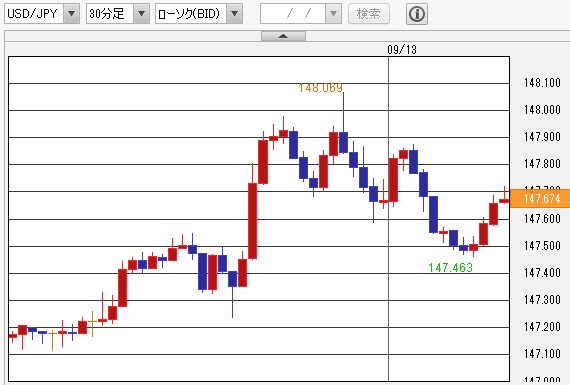Click the date input field
The height and width of the screenshot is (385, 570).
pos(293,14)
